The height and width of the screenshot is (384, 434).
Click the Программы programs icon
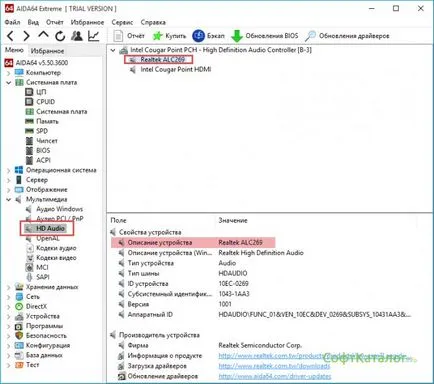pyautogui.click(x=19, y=326)
